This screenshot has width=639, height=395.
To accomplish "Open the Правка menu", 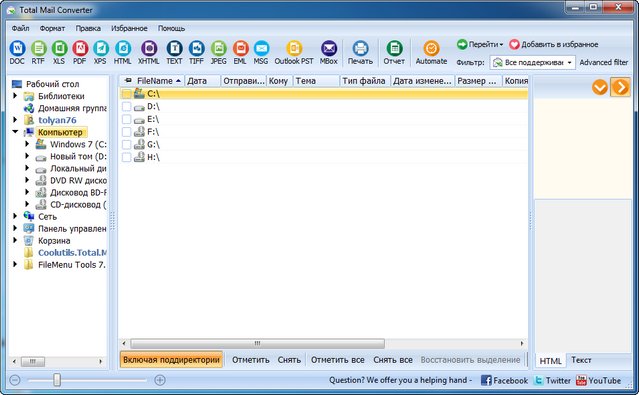I will [88, 28].
